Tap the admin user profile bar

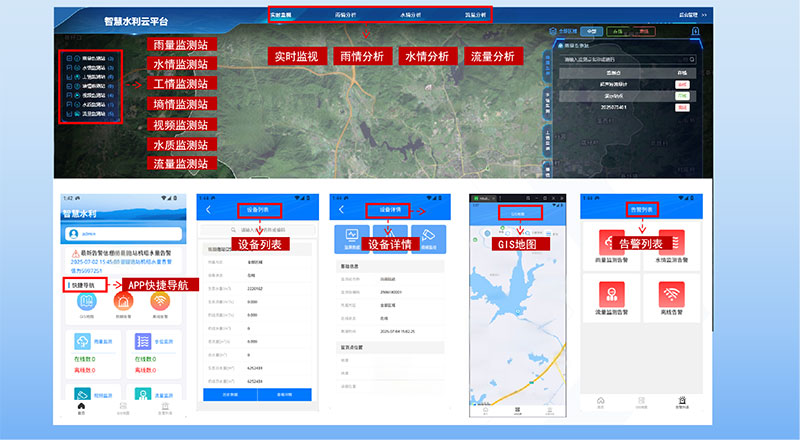[x=120, y=233]
